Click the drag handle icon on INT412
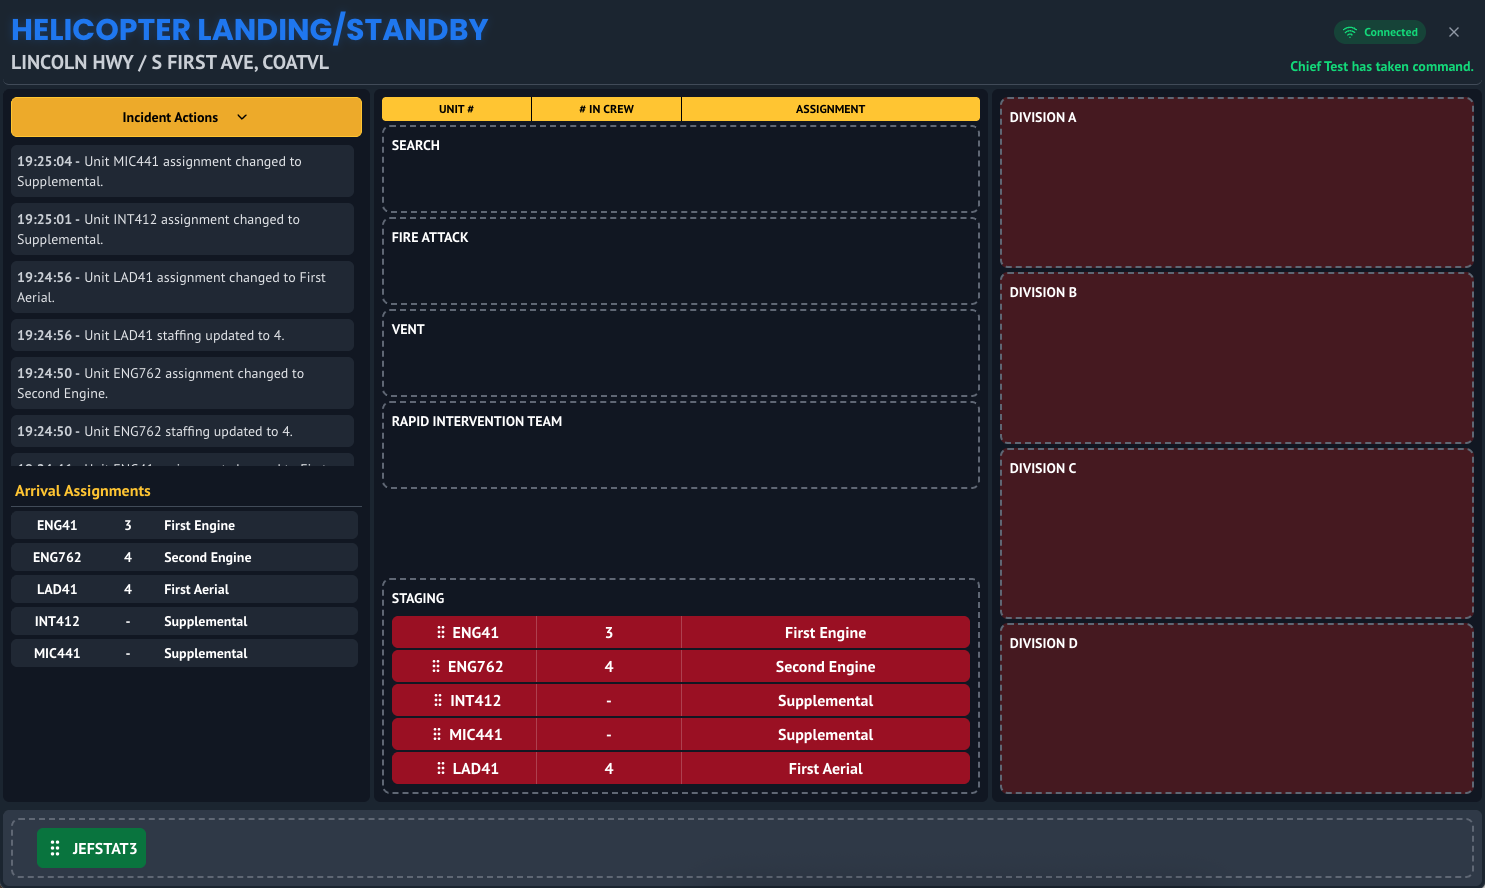Image resolution: width=1485 pixels, height=888 pixels. (x=438, y=700)
